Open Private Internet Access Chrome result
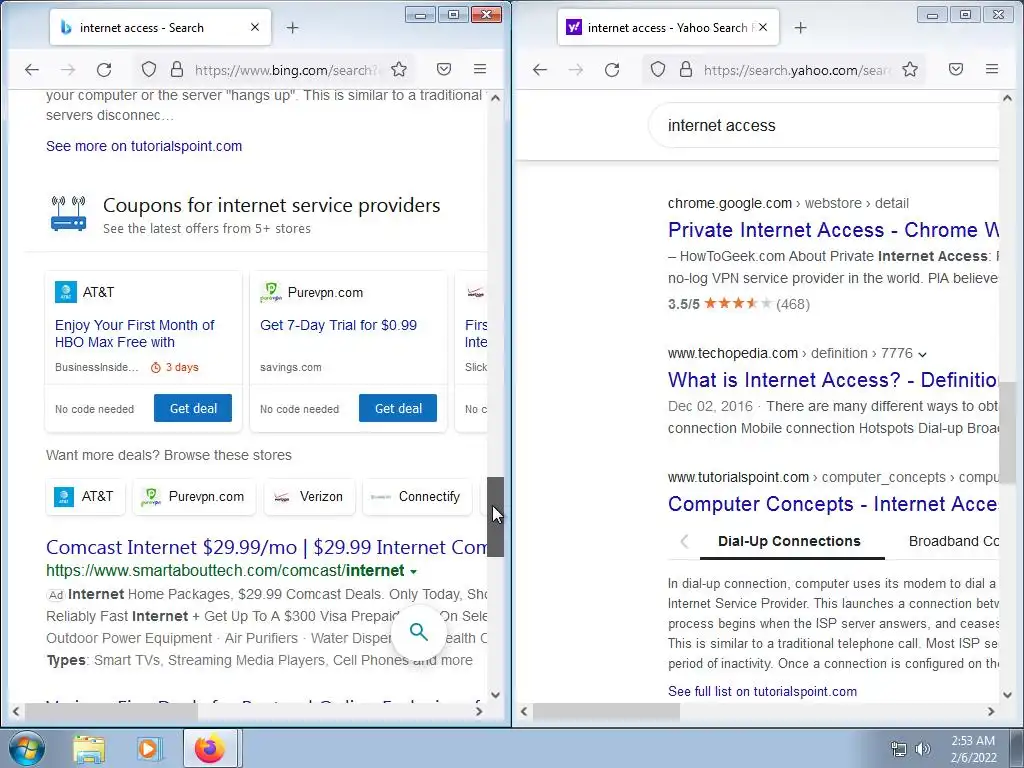The image size is (1024, 768). [x=833, y=230]
